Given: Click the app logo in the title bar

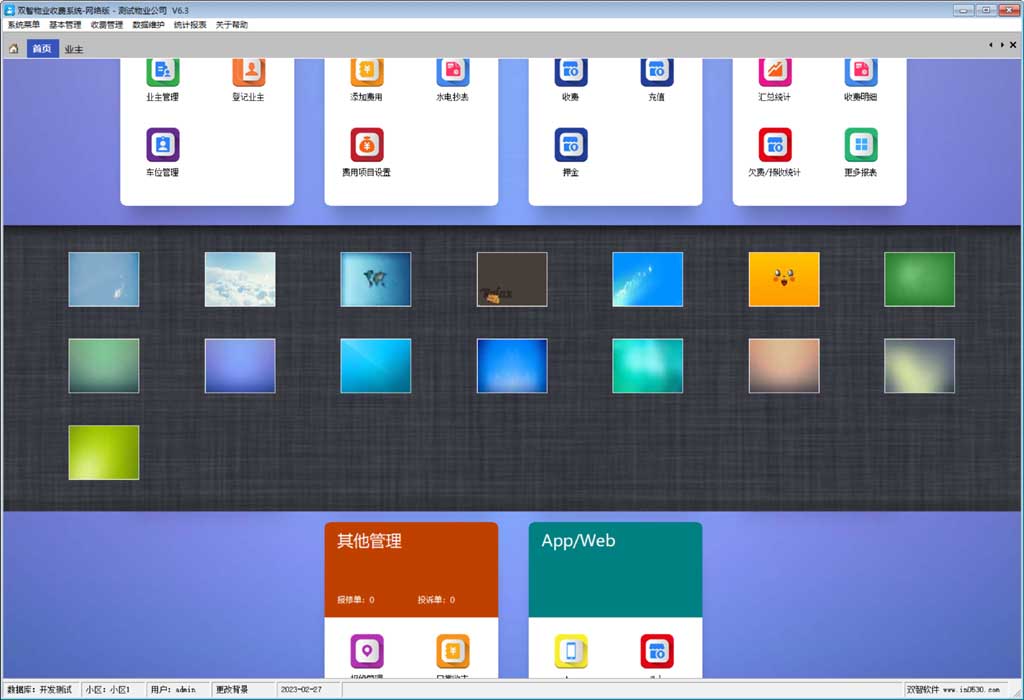Looking at the screenshot, I should (9, 10).
